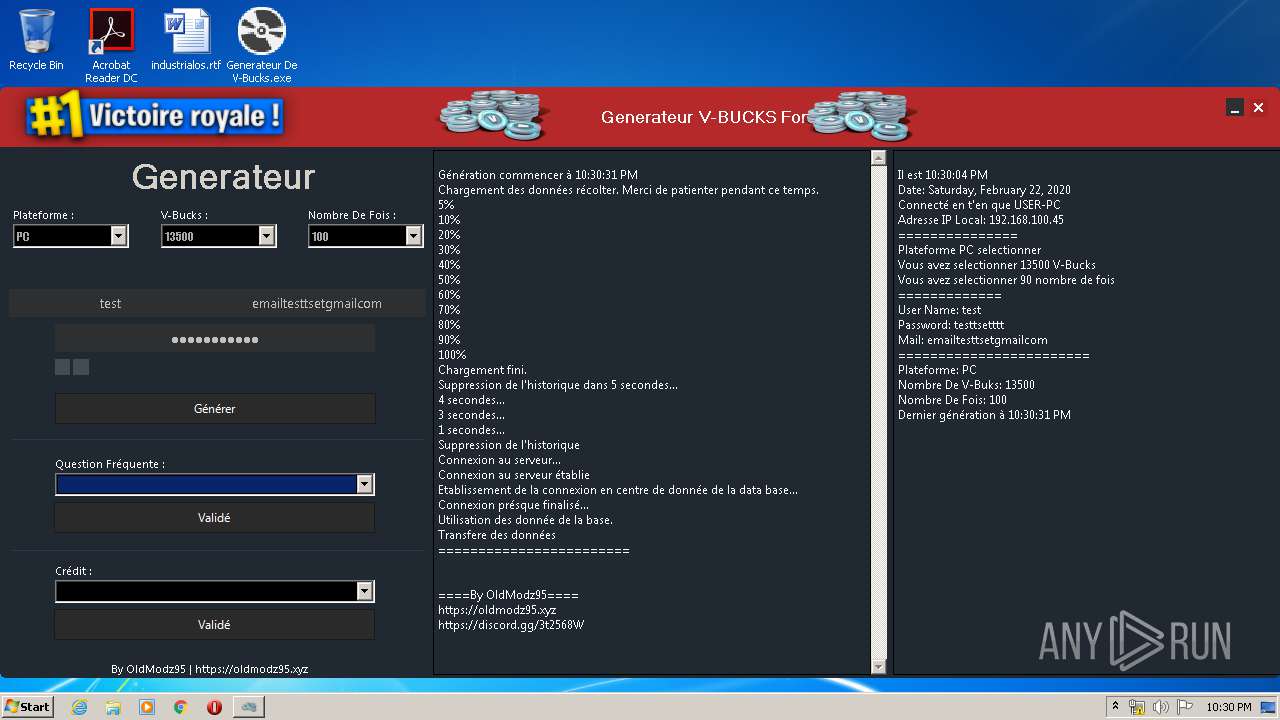Image resolution: width=1280 pixels, height=720 pixels.
Task: Click the Generateur heading
Action: point(223,177)
